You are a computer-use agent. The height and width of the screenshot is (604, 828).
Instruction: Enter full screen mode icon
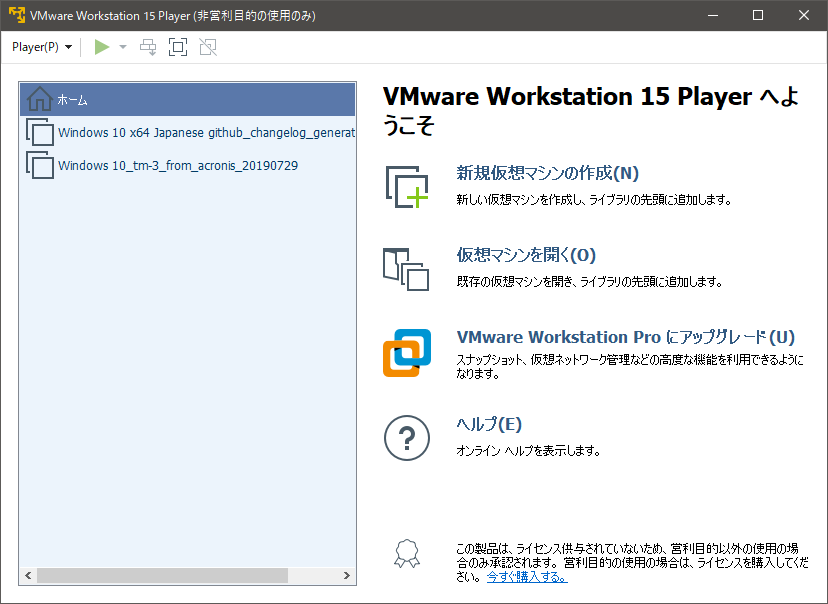coord(178,47)
